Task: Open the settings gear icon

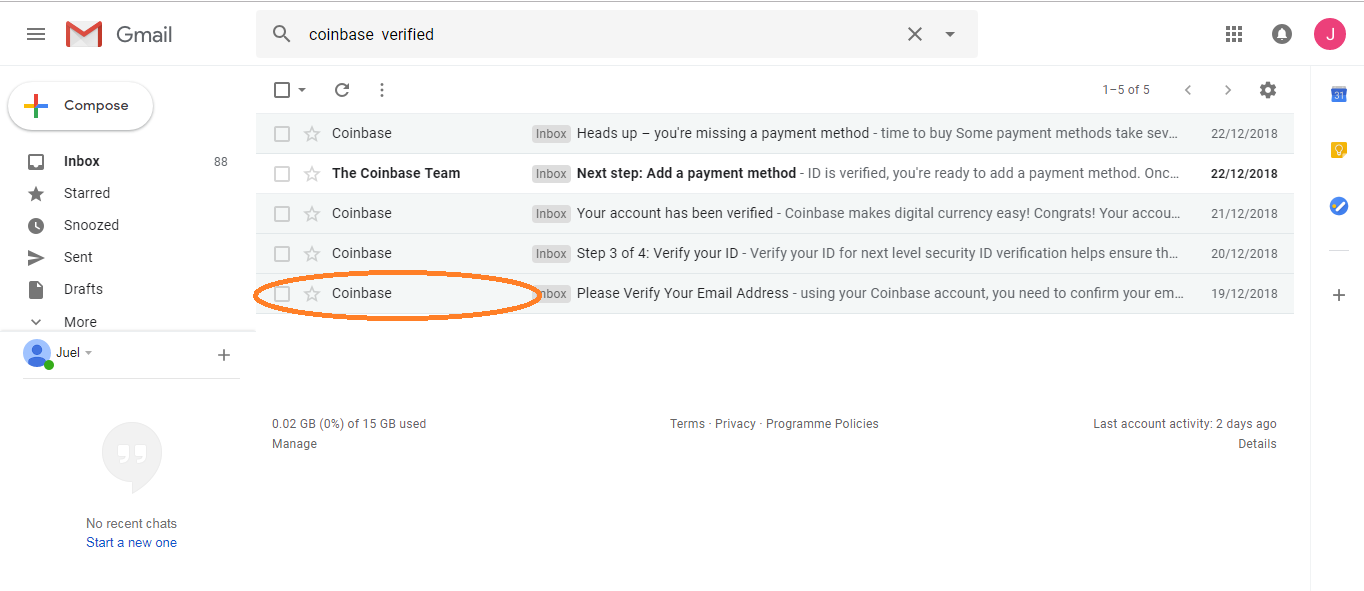Action: tap(1268, 90)
